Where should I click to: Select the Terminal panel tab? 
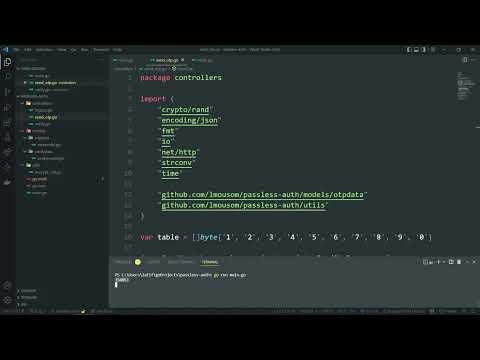click(210, 262)
